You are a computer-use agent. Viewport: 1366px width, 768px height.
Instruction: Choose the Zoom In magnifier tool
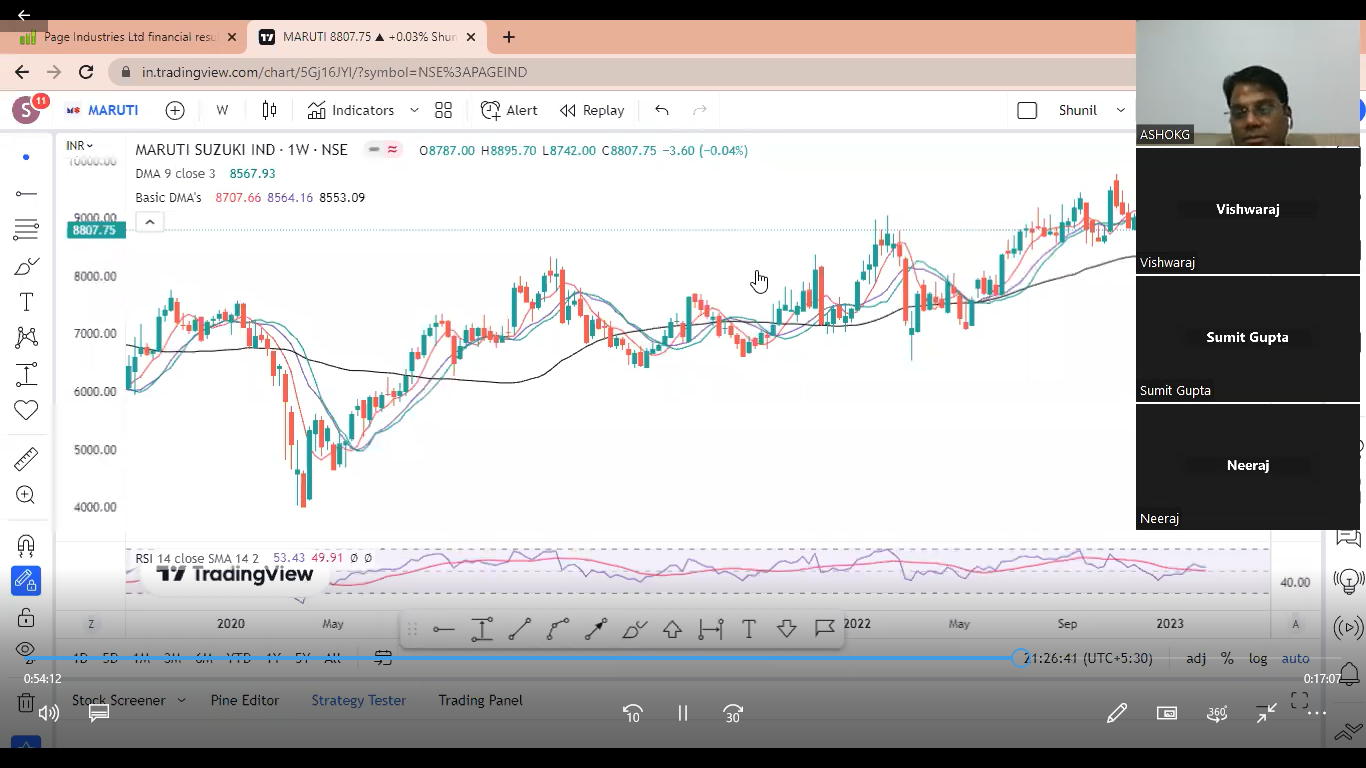point(26,495)
